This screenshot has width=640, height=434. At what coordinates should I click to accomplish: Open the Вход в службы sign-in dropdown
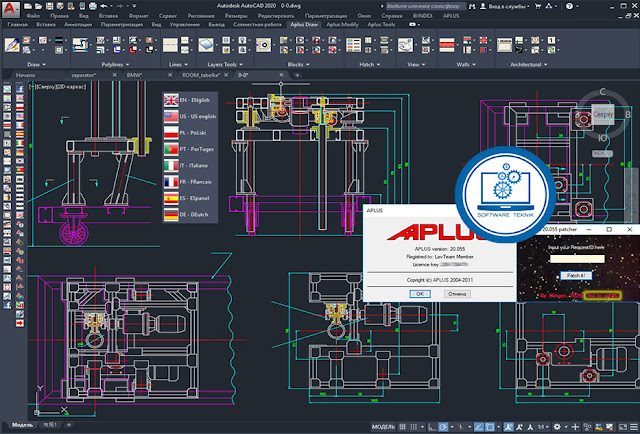[x=505, y=6]
